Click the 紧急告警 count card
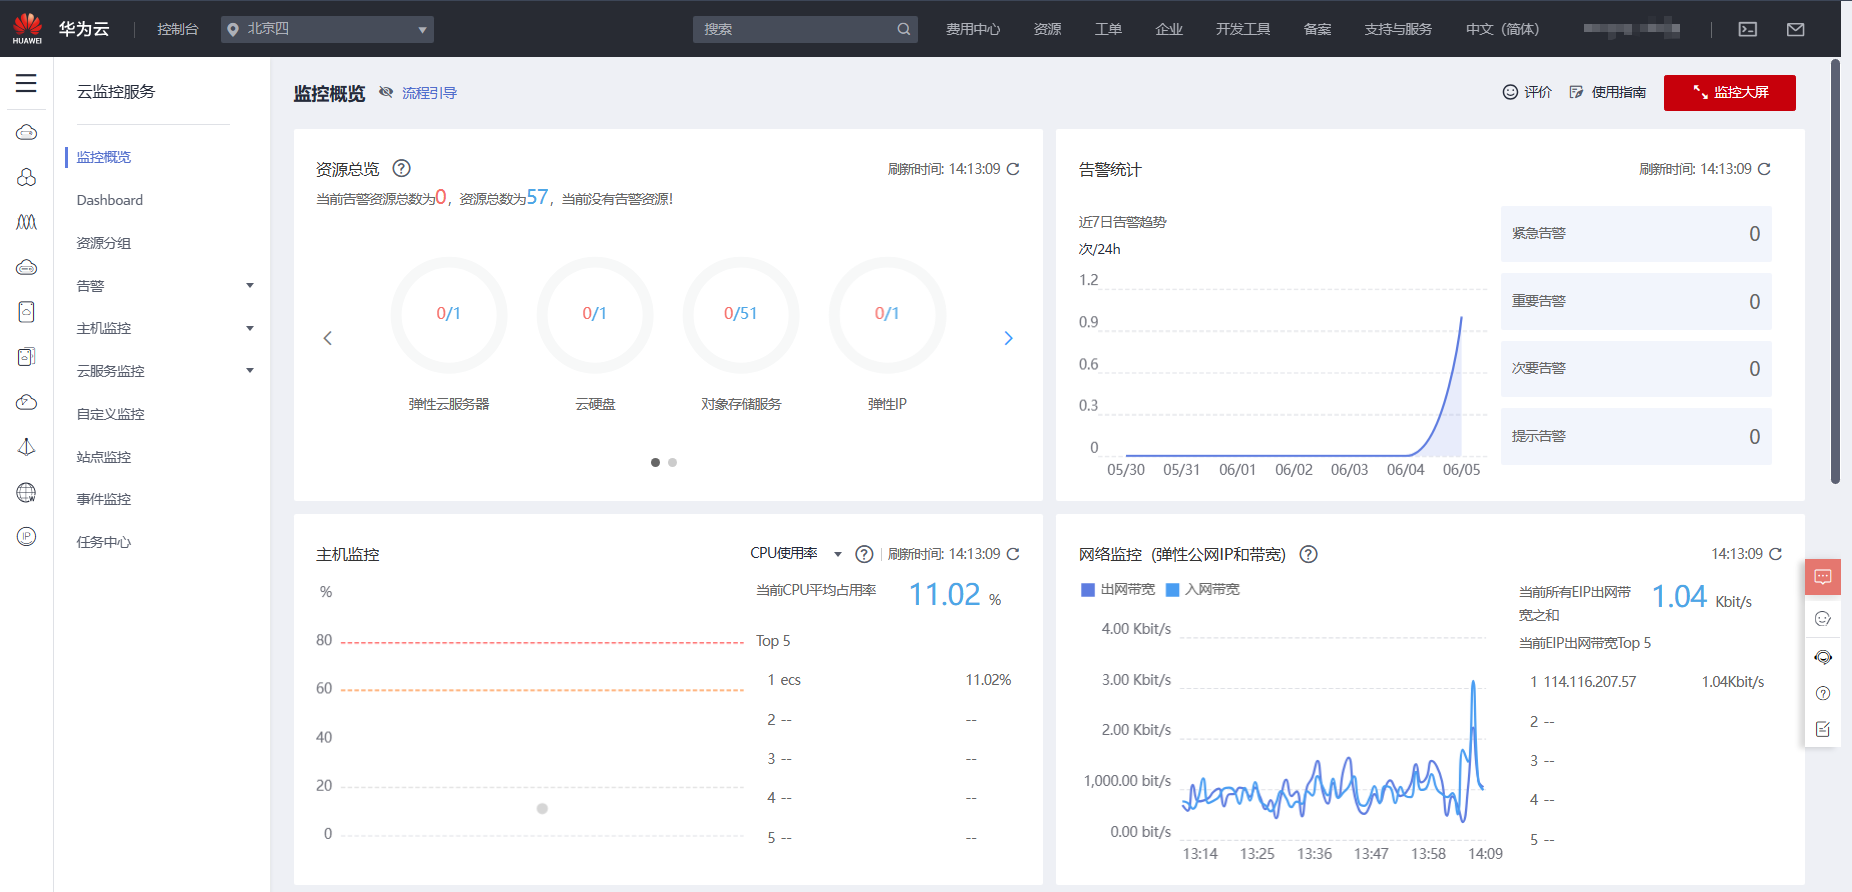1852x892 pixels. (1636, 234)
